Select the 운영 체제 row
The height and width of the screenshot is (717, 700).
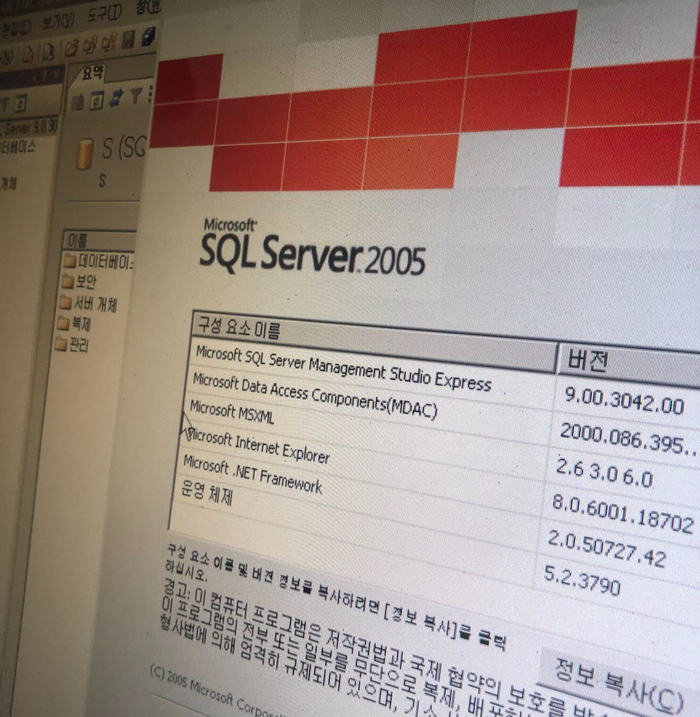[207, 492]
